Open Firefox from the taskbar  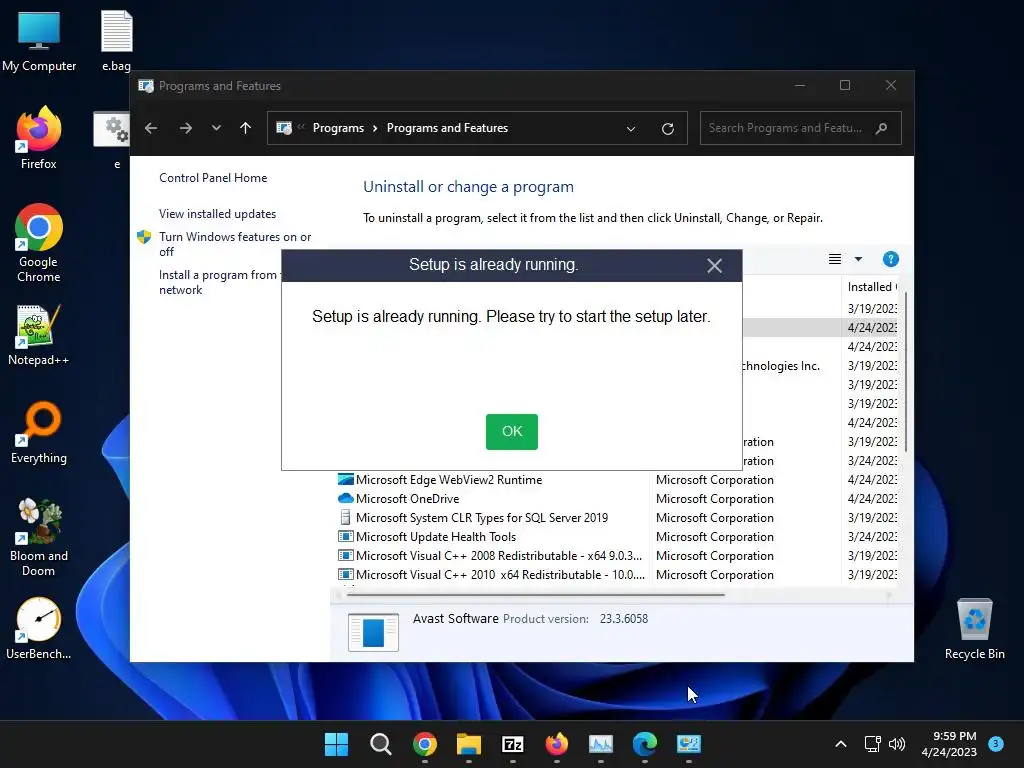click(x=556, y=744)
